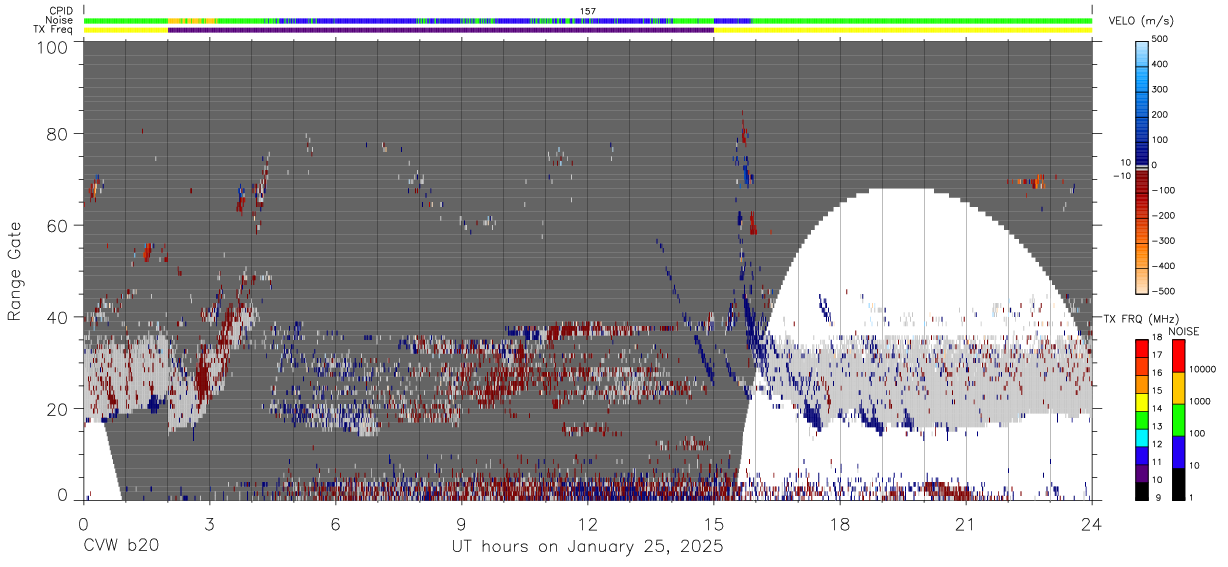Click the pale-orange bottom of velocity colorbar
Image resolution: width=1228 pixels, height=567 pixels.
pos(1142,283)
